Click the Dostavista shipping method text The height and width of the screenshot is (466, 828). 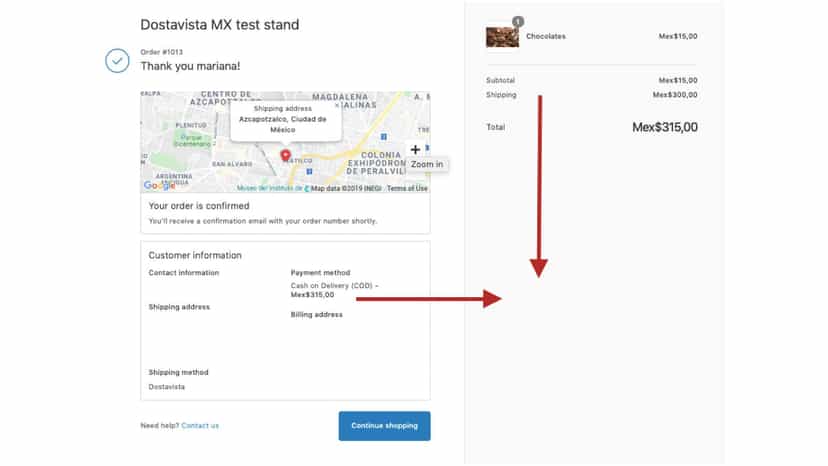coord(166,387)
